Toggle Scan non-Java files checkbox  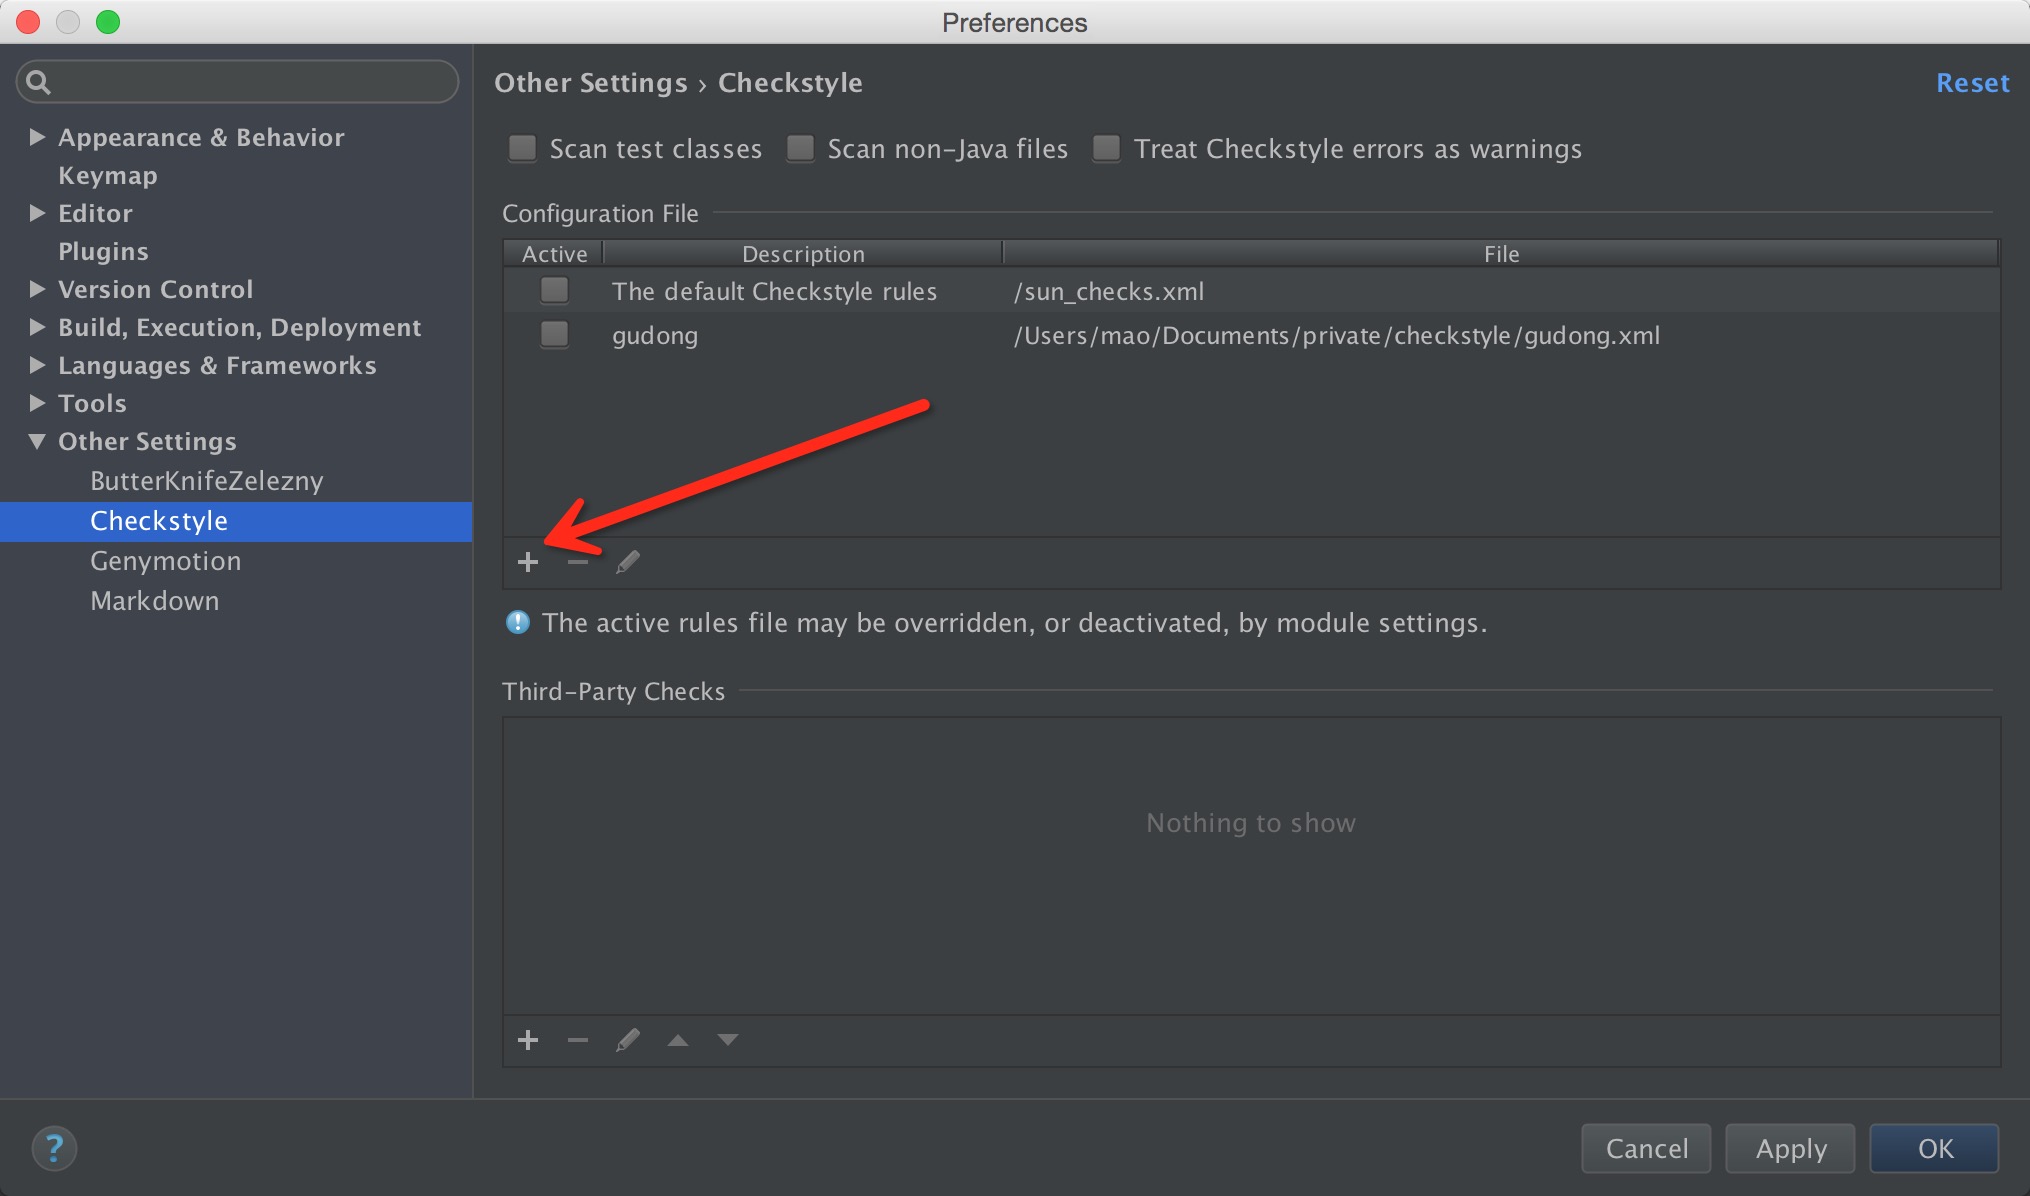click(800, 149)
